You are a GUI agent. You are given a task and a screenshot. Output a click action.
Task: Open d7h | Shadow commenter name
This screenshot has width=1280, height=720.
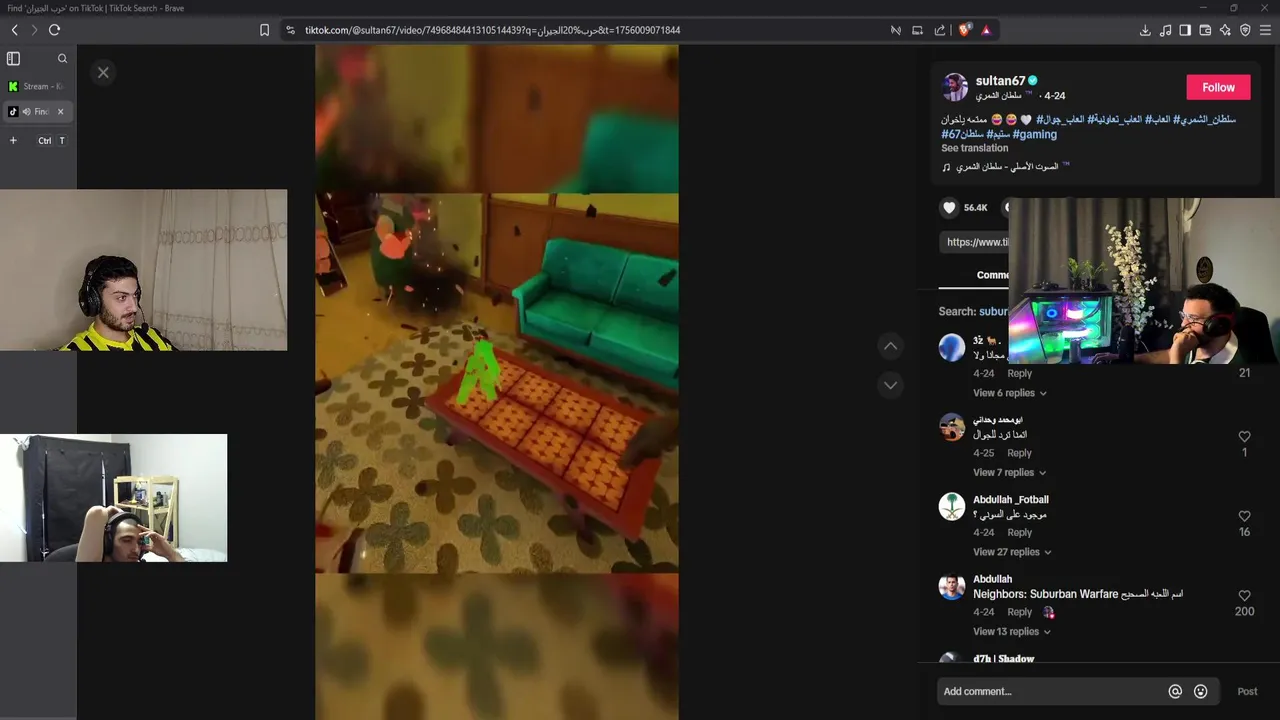click(x=1003, y=658)
